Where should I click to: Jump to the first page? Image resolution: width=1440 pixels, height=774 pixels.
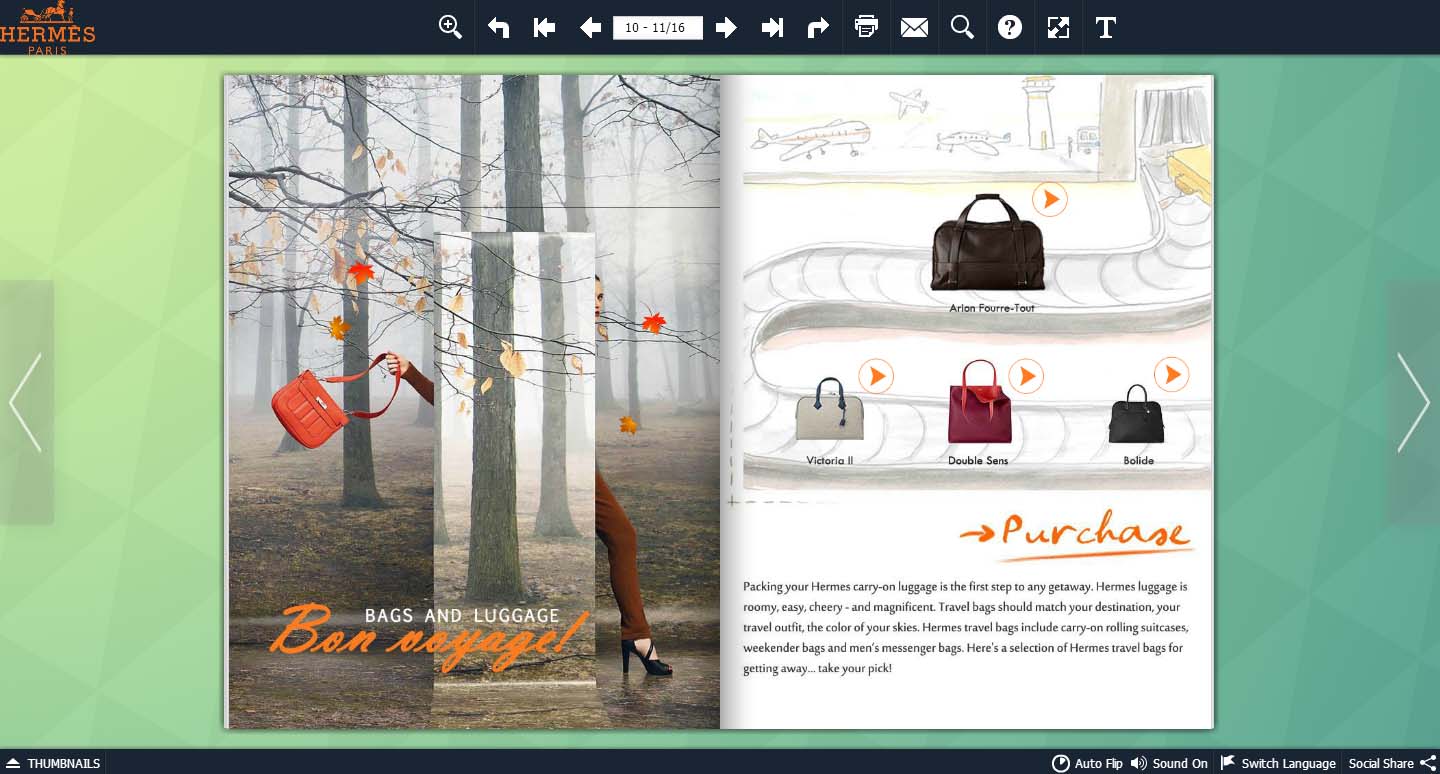click(x=544, y=27)
